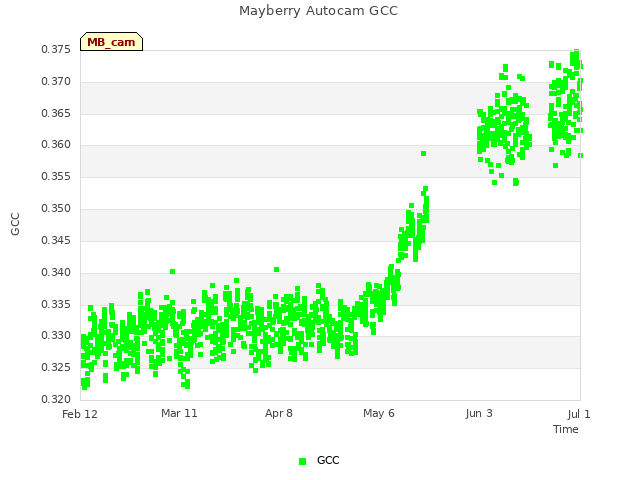640x480 pixels.
Task: Click the 0.350 y-axis value
Action: (56, 209)
